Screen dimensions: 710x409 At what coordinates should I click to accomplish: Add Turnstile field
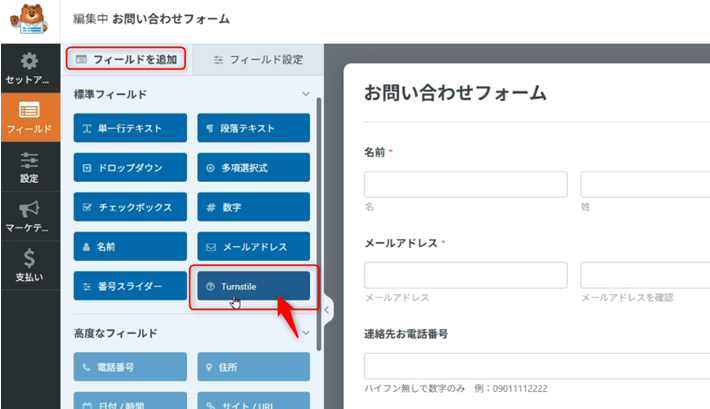254,286
